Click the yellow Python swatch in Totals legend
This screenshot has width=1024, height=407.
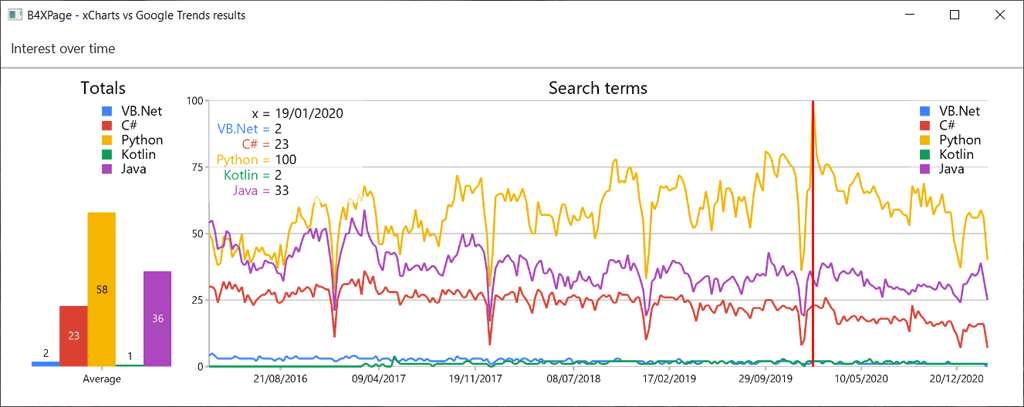(106, 140)
